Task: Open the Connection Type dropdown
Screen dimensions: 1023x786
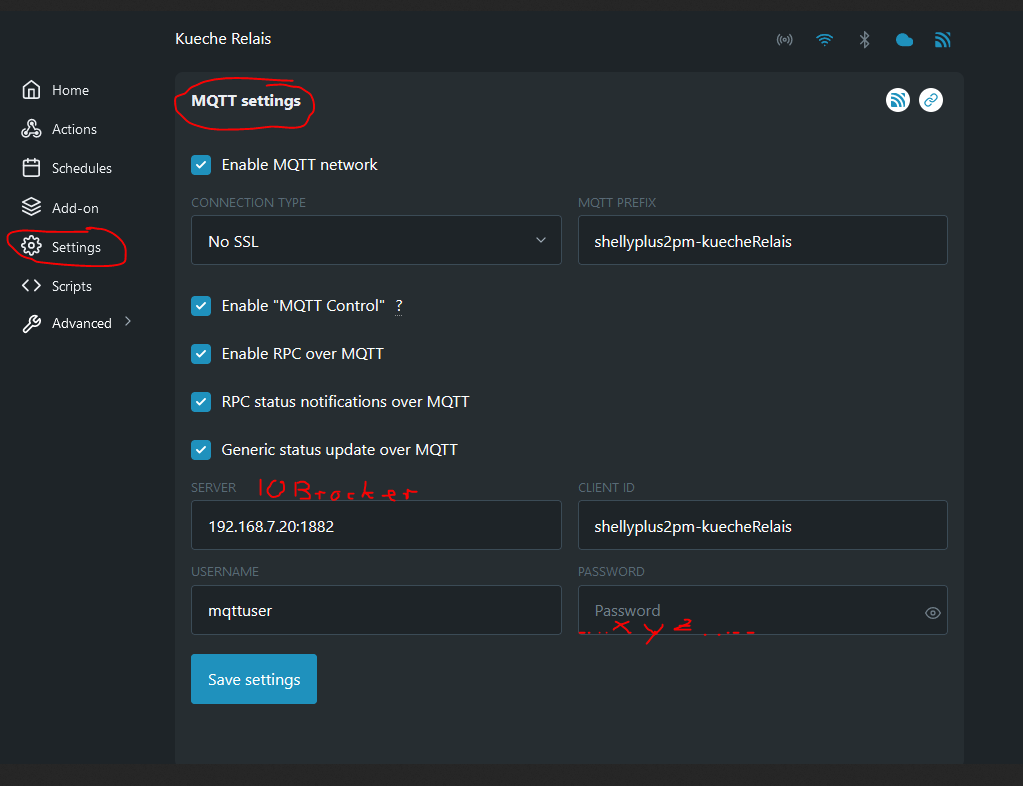Action: [x=376, y=241]
